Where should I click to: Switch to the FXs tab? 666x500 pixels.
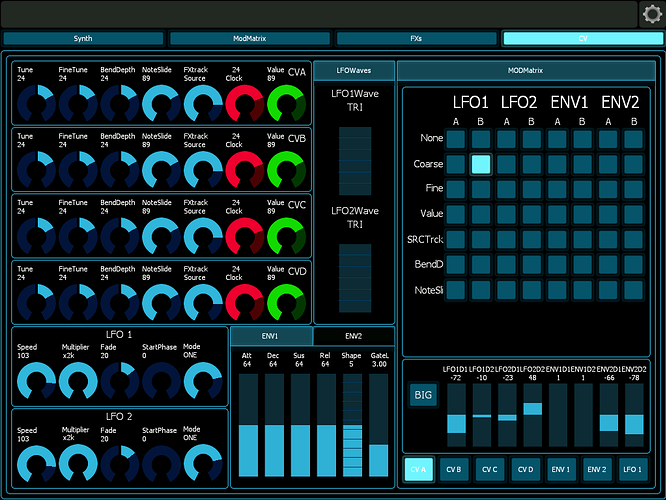coord(416,39)
